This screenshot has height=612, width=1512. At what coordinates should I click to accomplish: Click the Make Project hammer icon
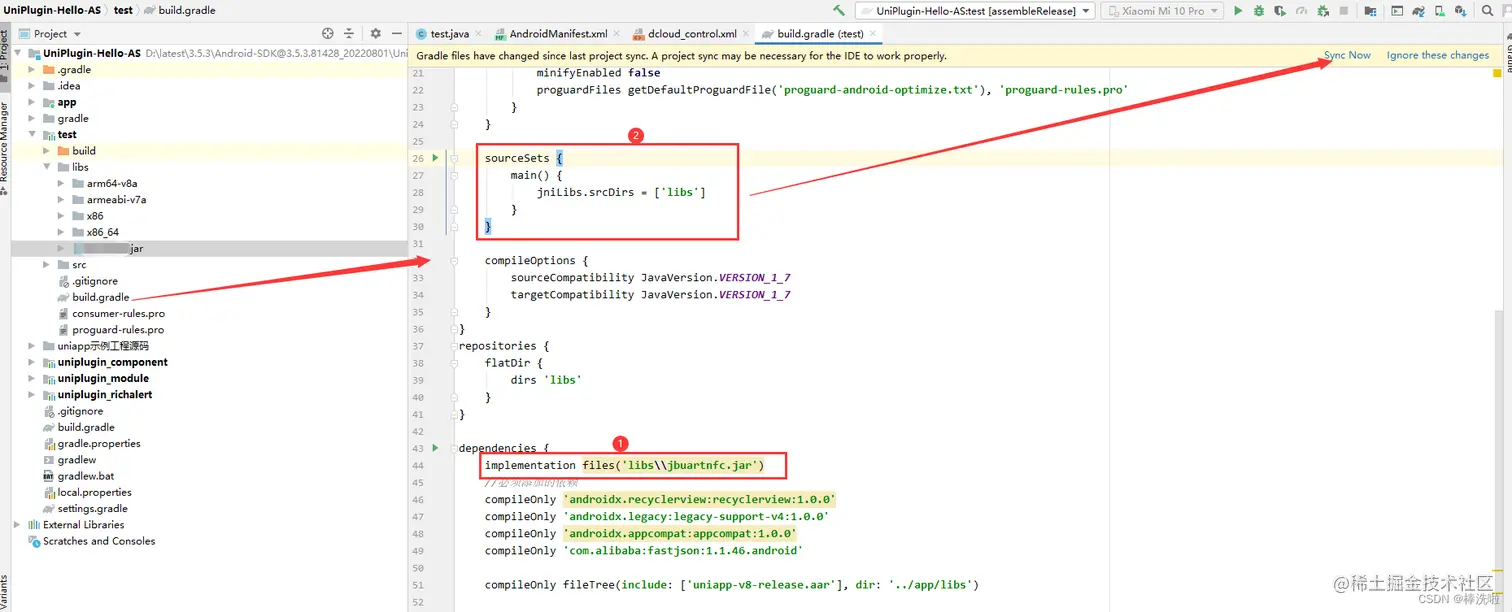click(x=838, y=11)
